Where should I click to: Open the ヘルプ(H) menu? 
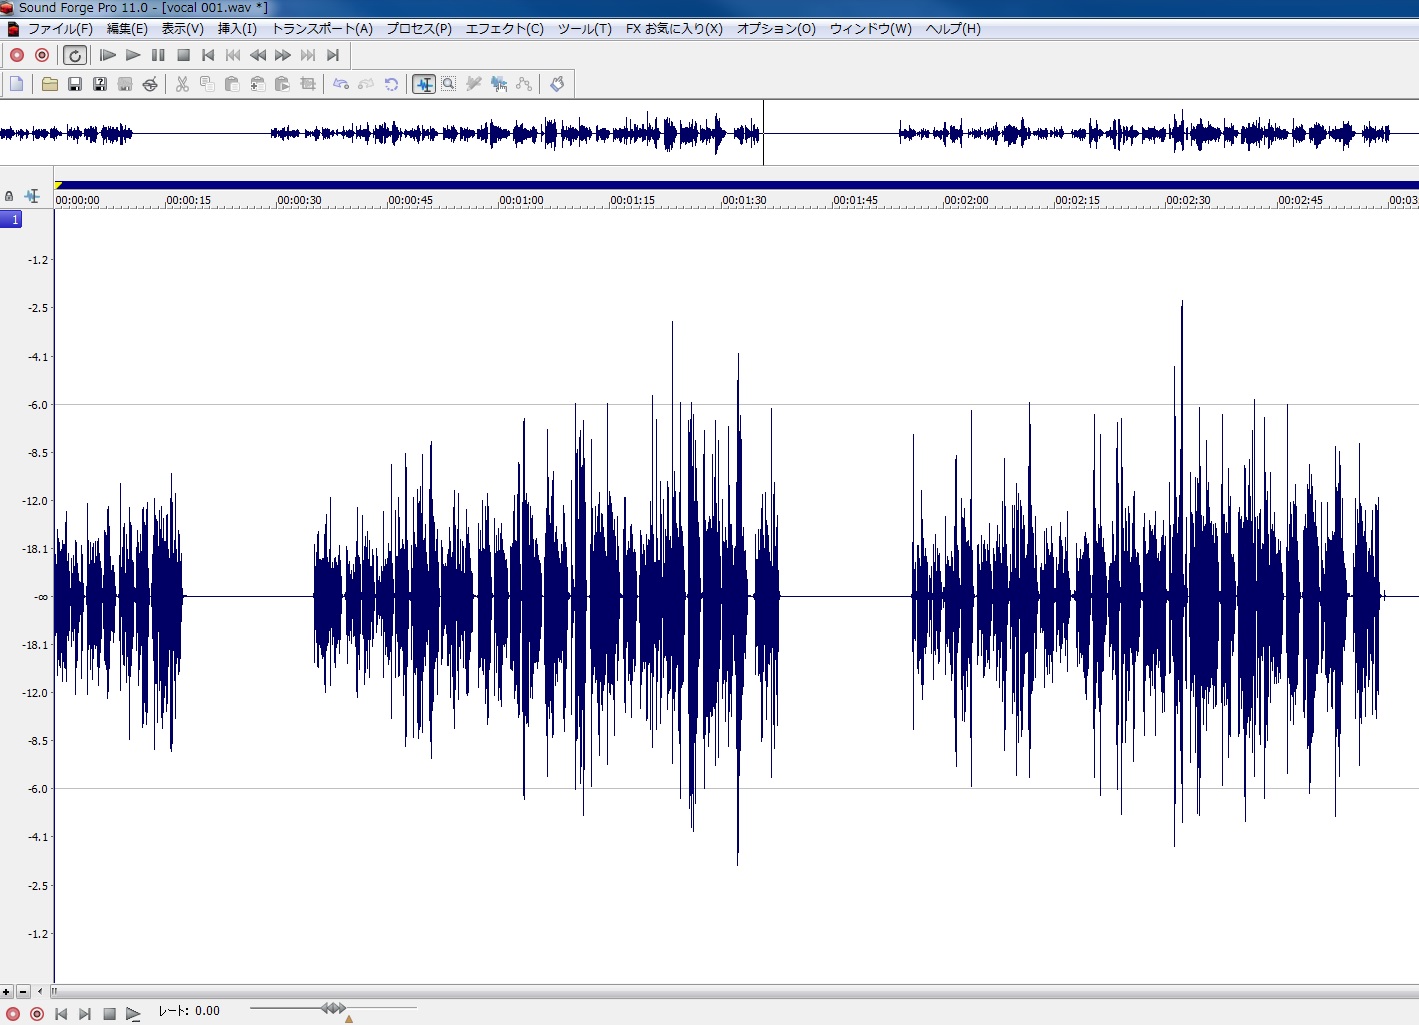[x=953, y=29]
